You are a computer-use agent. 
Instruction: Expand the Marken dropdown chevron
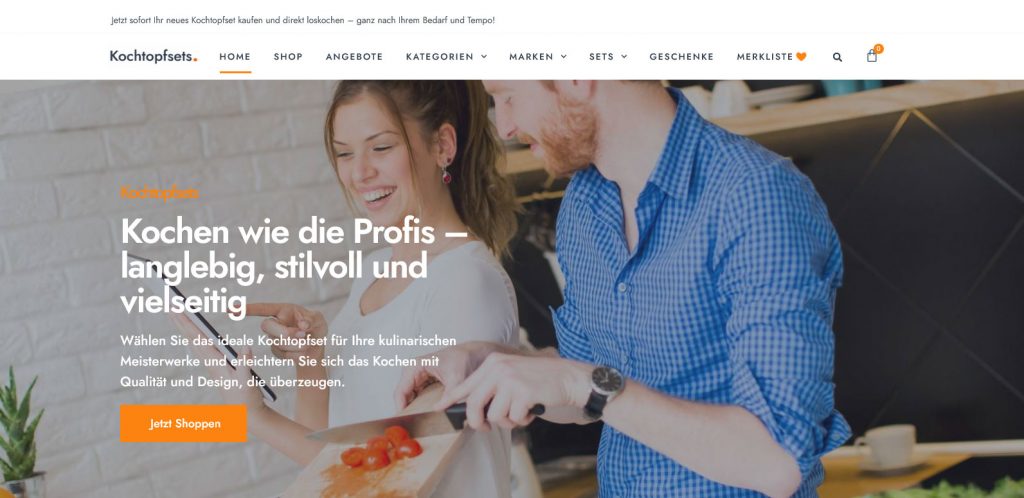(x=564, y=57)
